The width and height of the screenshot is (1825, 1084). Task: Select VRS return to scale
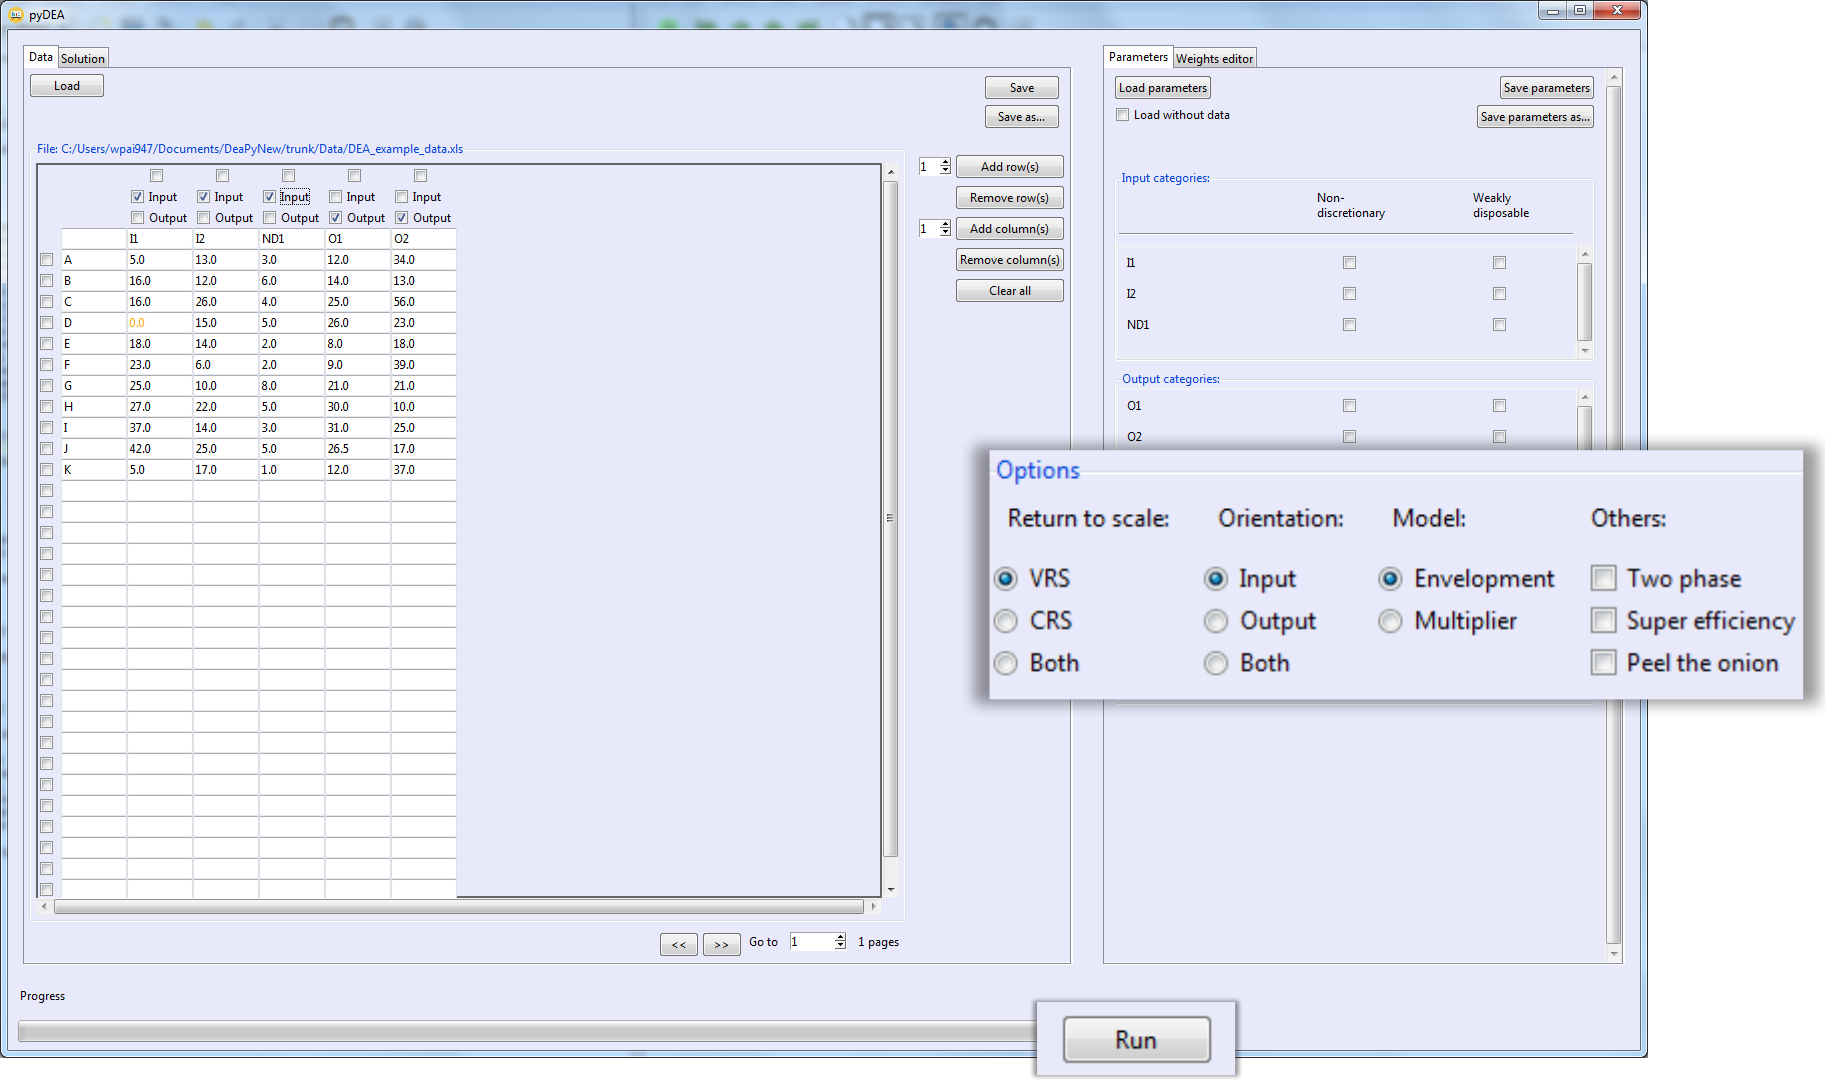1006,579
